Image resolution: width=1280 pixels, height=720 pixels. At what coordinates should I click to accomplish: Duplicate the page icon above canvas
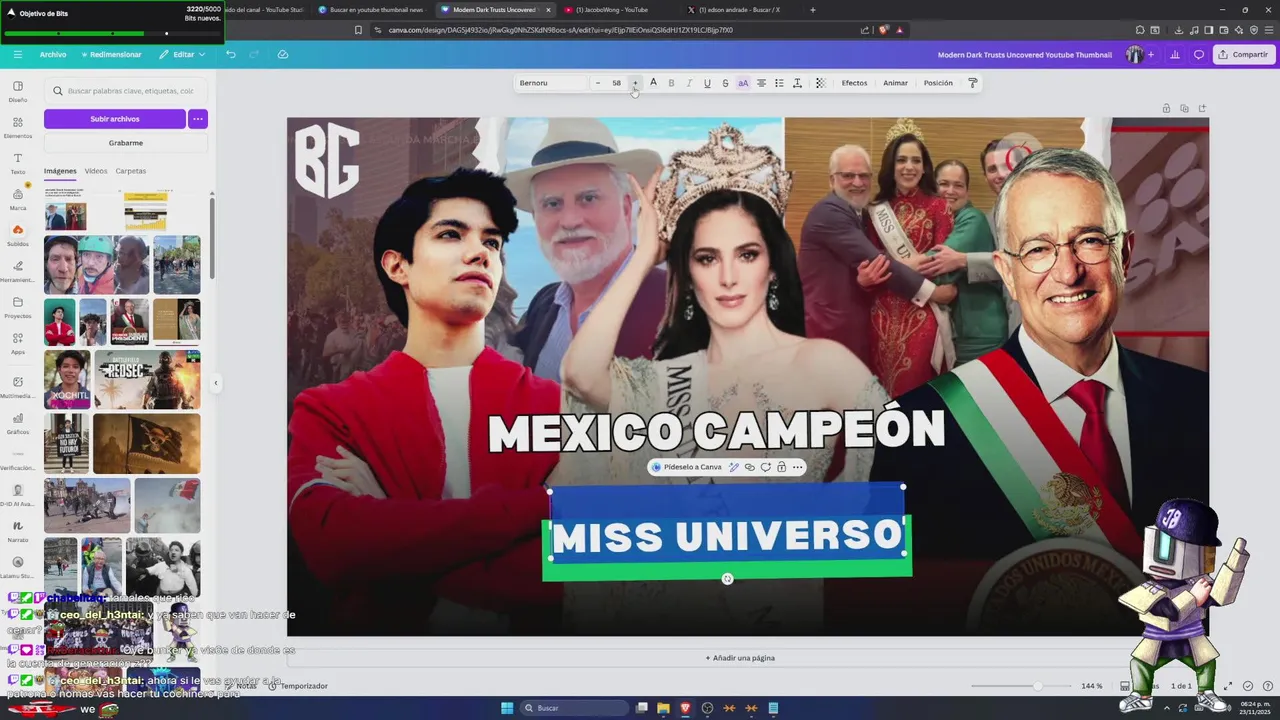[x=1184, y=108]
